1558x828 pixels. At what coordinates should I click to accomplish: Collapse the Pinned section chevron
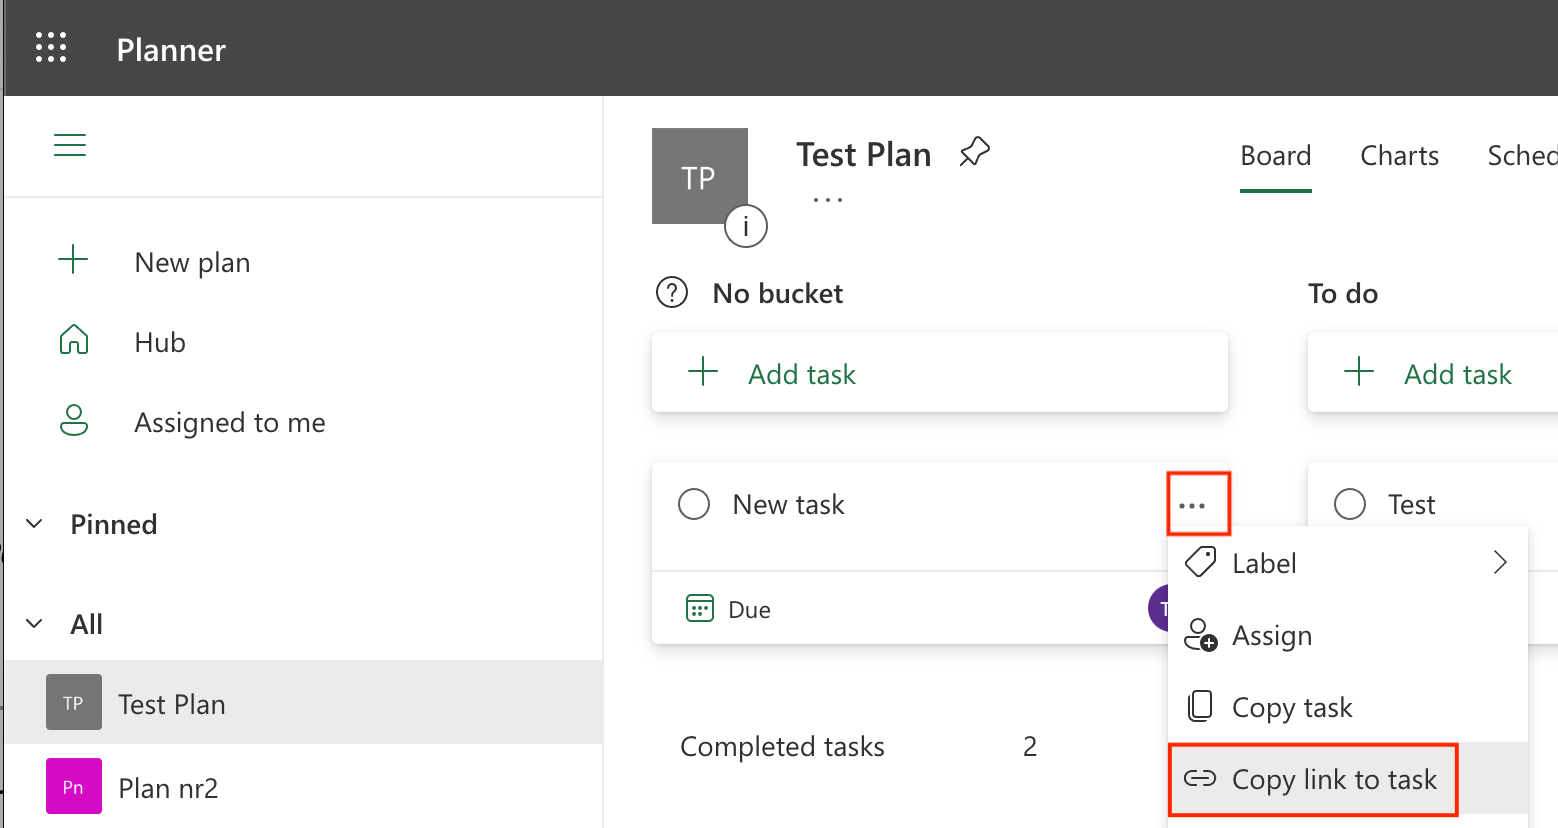(34, 523)
